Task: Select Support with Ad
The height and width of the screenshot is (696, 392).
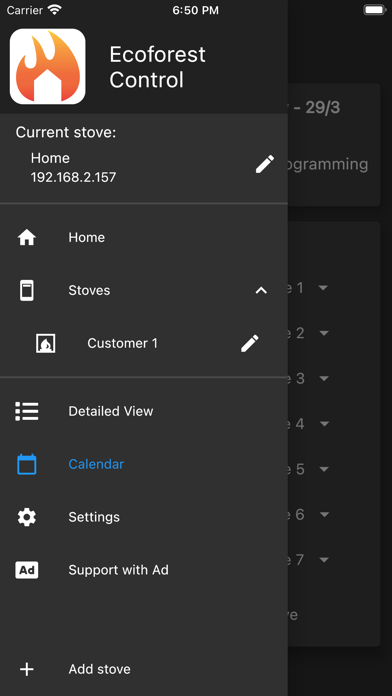Action: (x=144, y=570)
